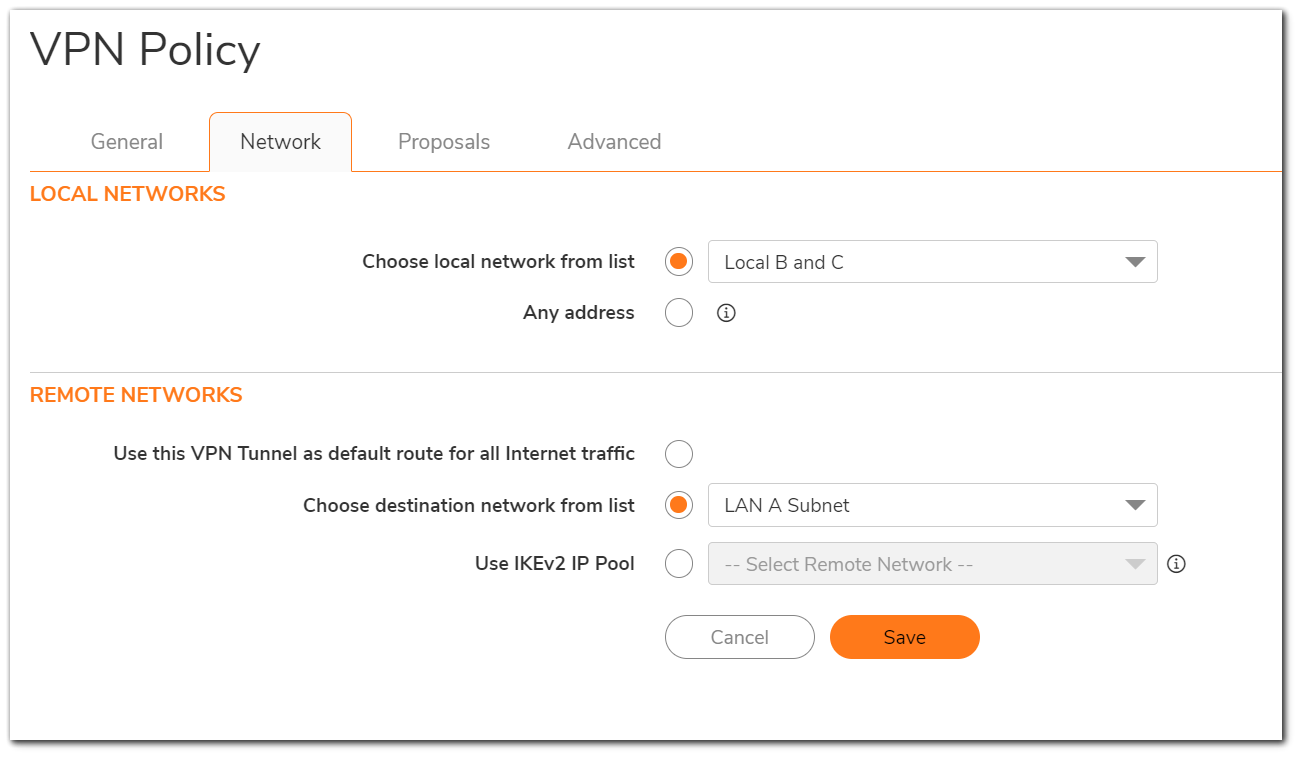The image size is (1300, 758).
Task: Click the Any address label text
Action: pos(579,313)
